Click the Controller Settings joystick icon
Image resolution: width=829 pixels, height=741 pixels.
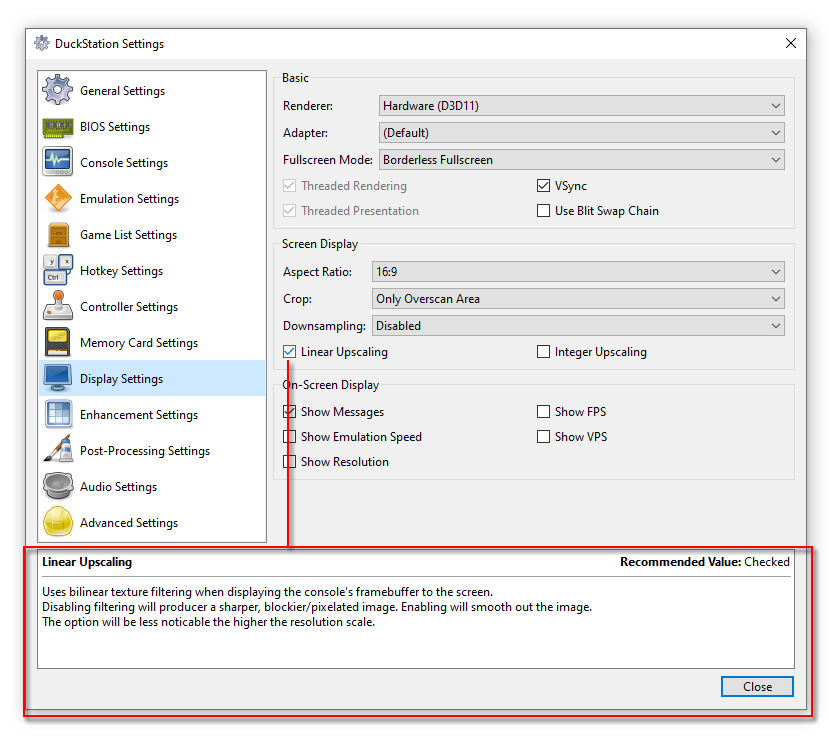tap(58, 307)
